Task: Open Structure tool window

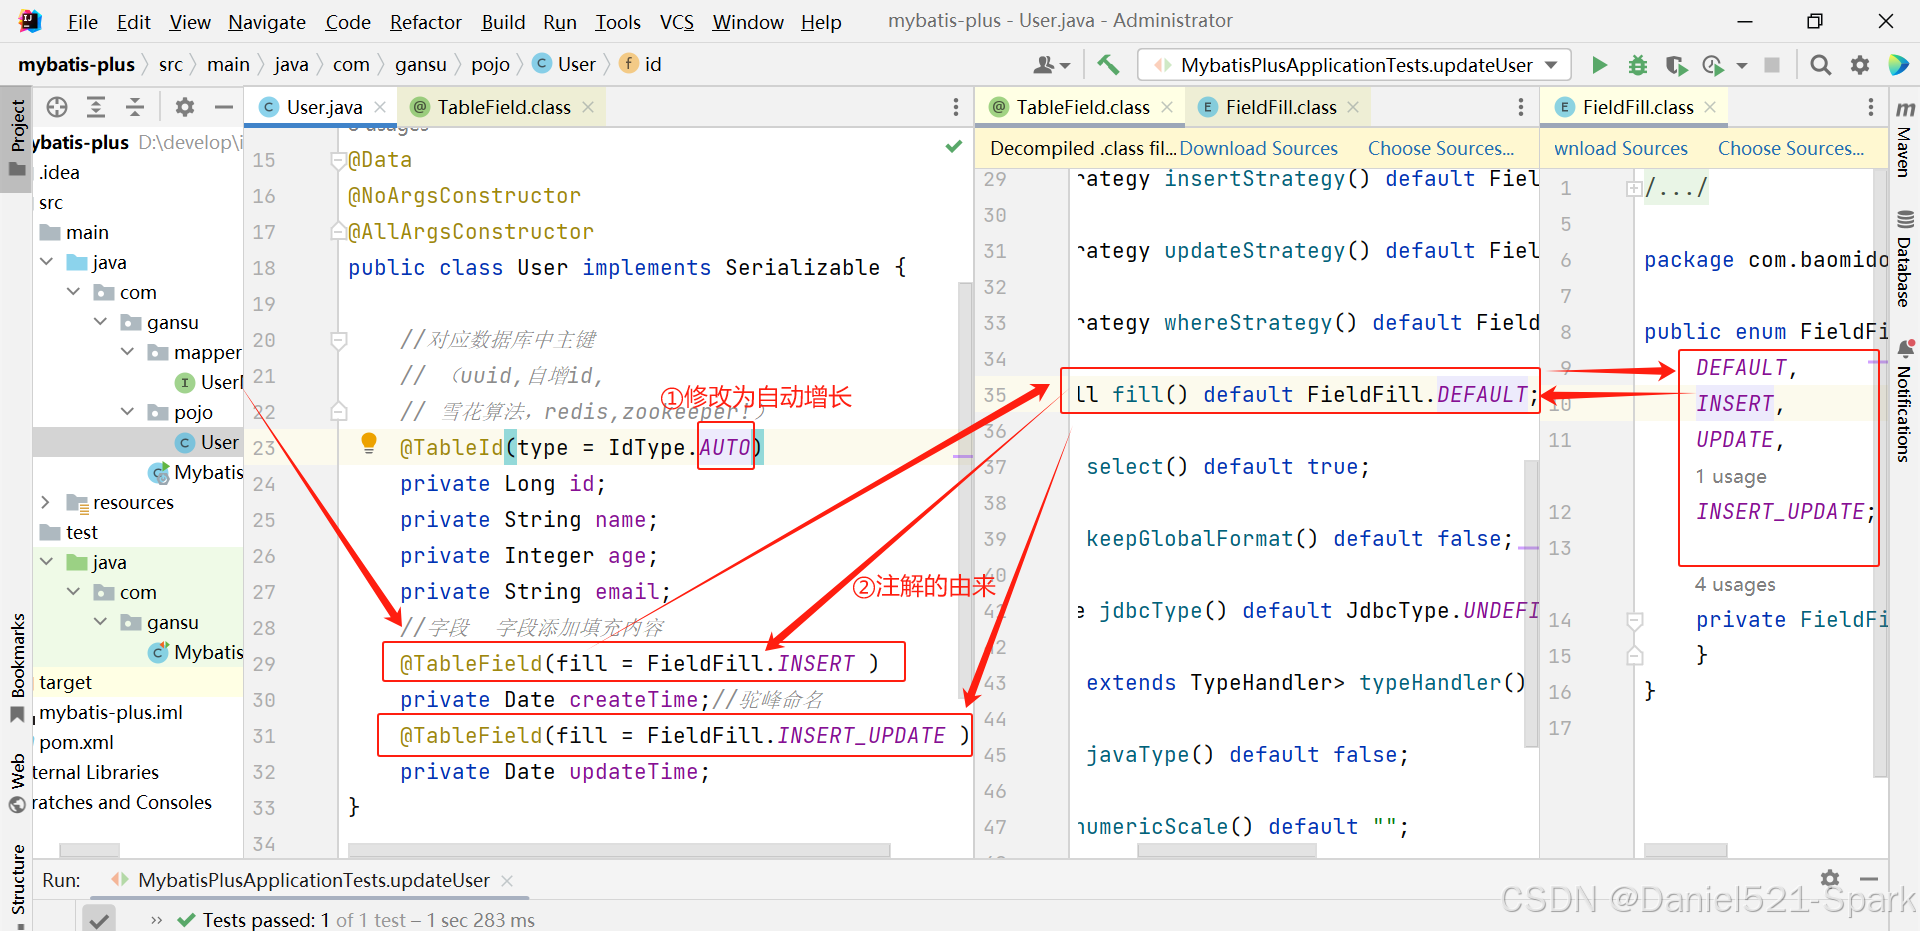Action: (18, 885)
